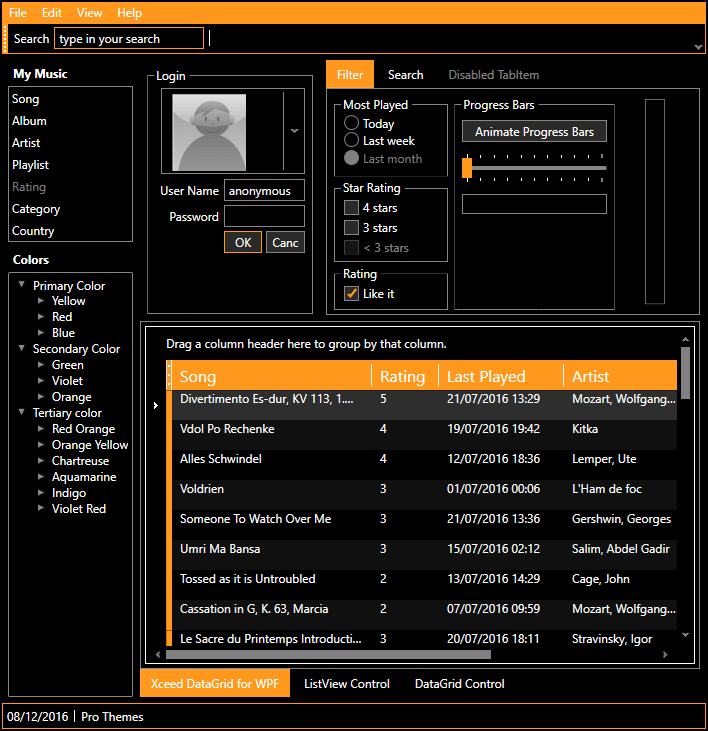Check the 4 stars checkbox
708x731 pixels.
click(x=351, y=208)
